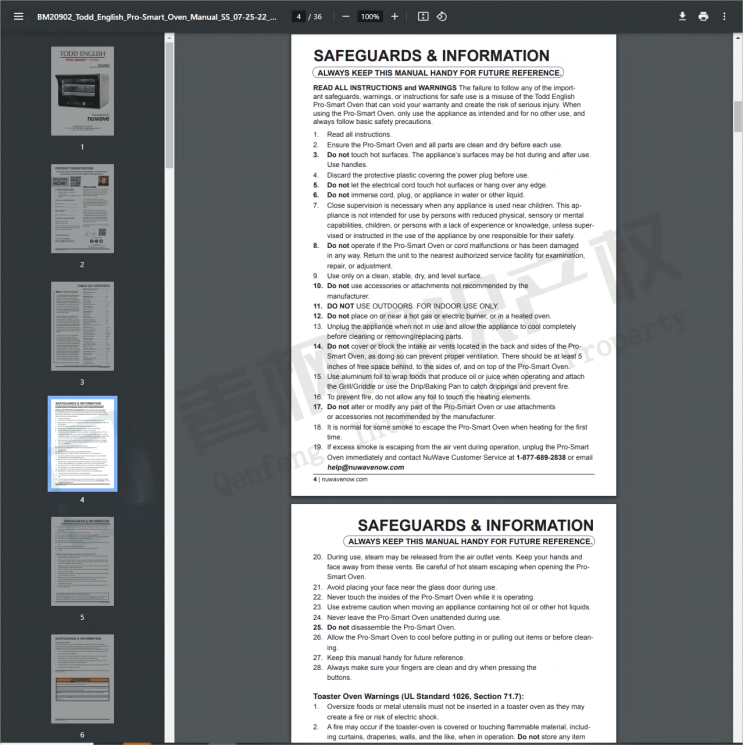743x745 pixels.
Task: Click the READ ALL INSTRUCTIONS and WARNINGS text
Action: (384, 88)
